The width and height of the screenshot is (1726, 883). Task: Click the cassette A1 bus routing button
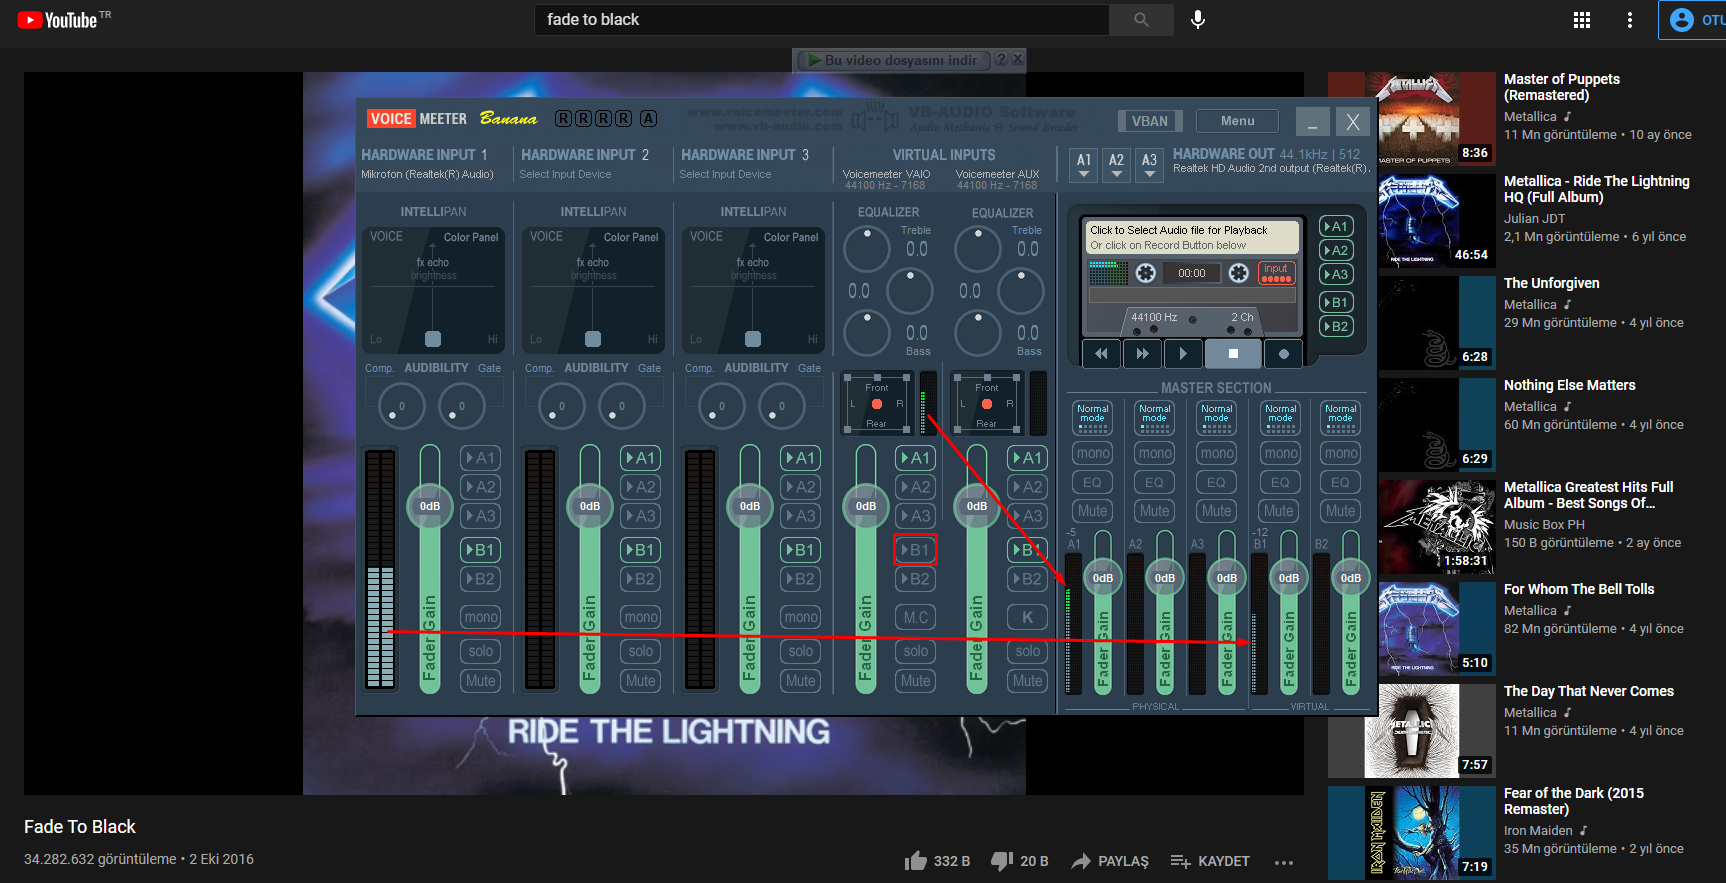(x=1336, y=226)
